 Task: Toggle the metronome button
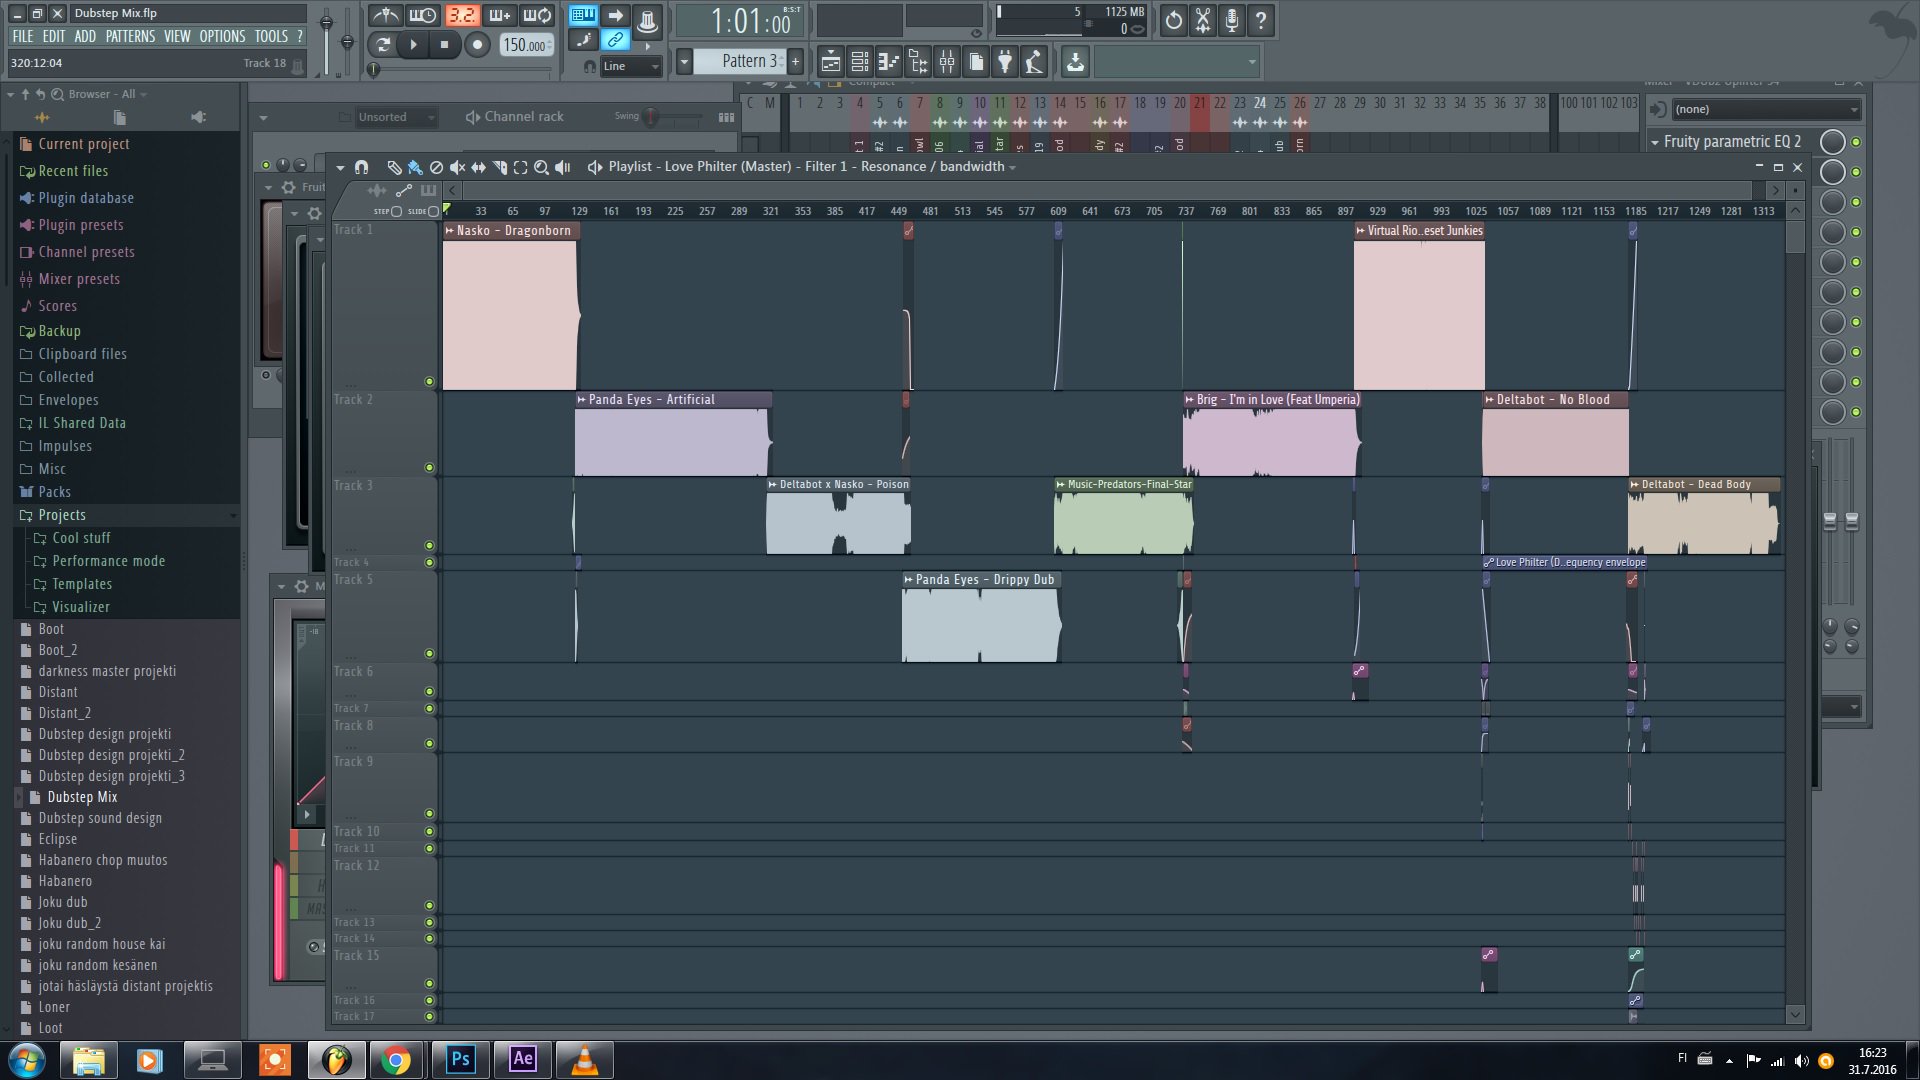coord(385,15)
